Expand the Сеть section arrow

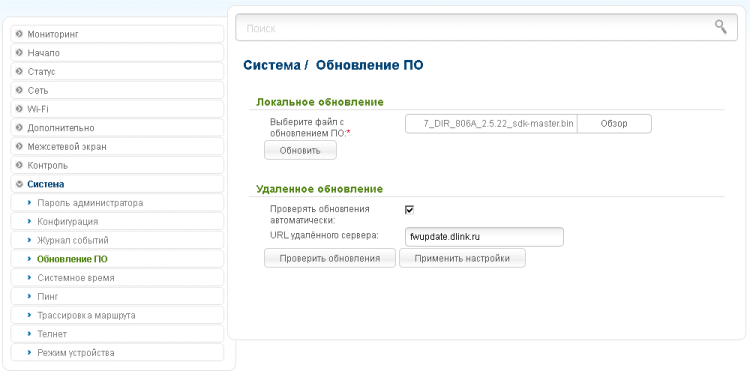point(19,90)
